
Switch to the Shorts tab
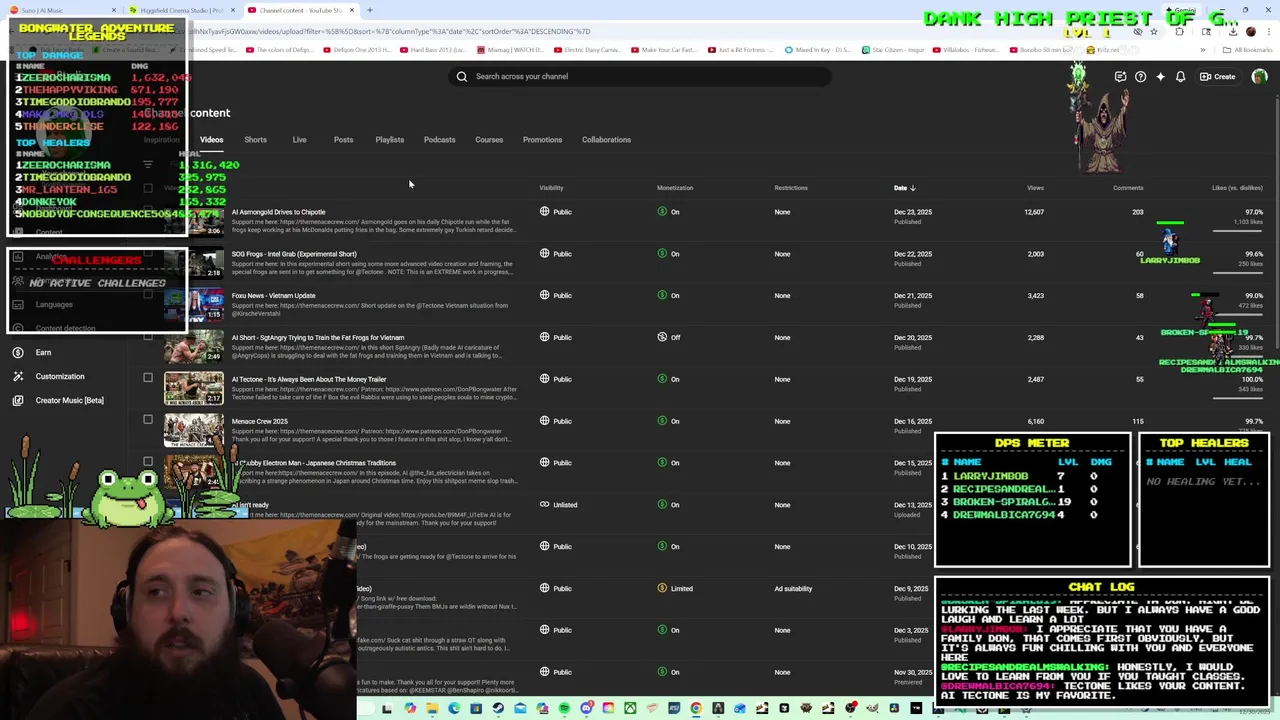click(255, 140)
